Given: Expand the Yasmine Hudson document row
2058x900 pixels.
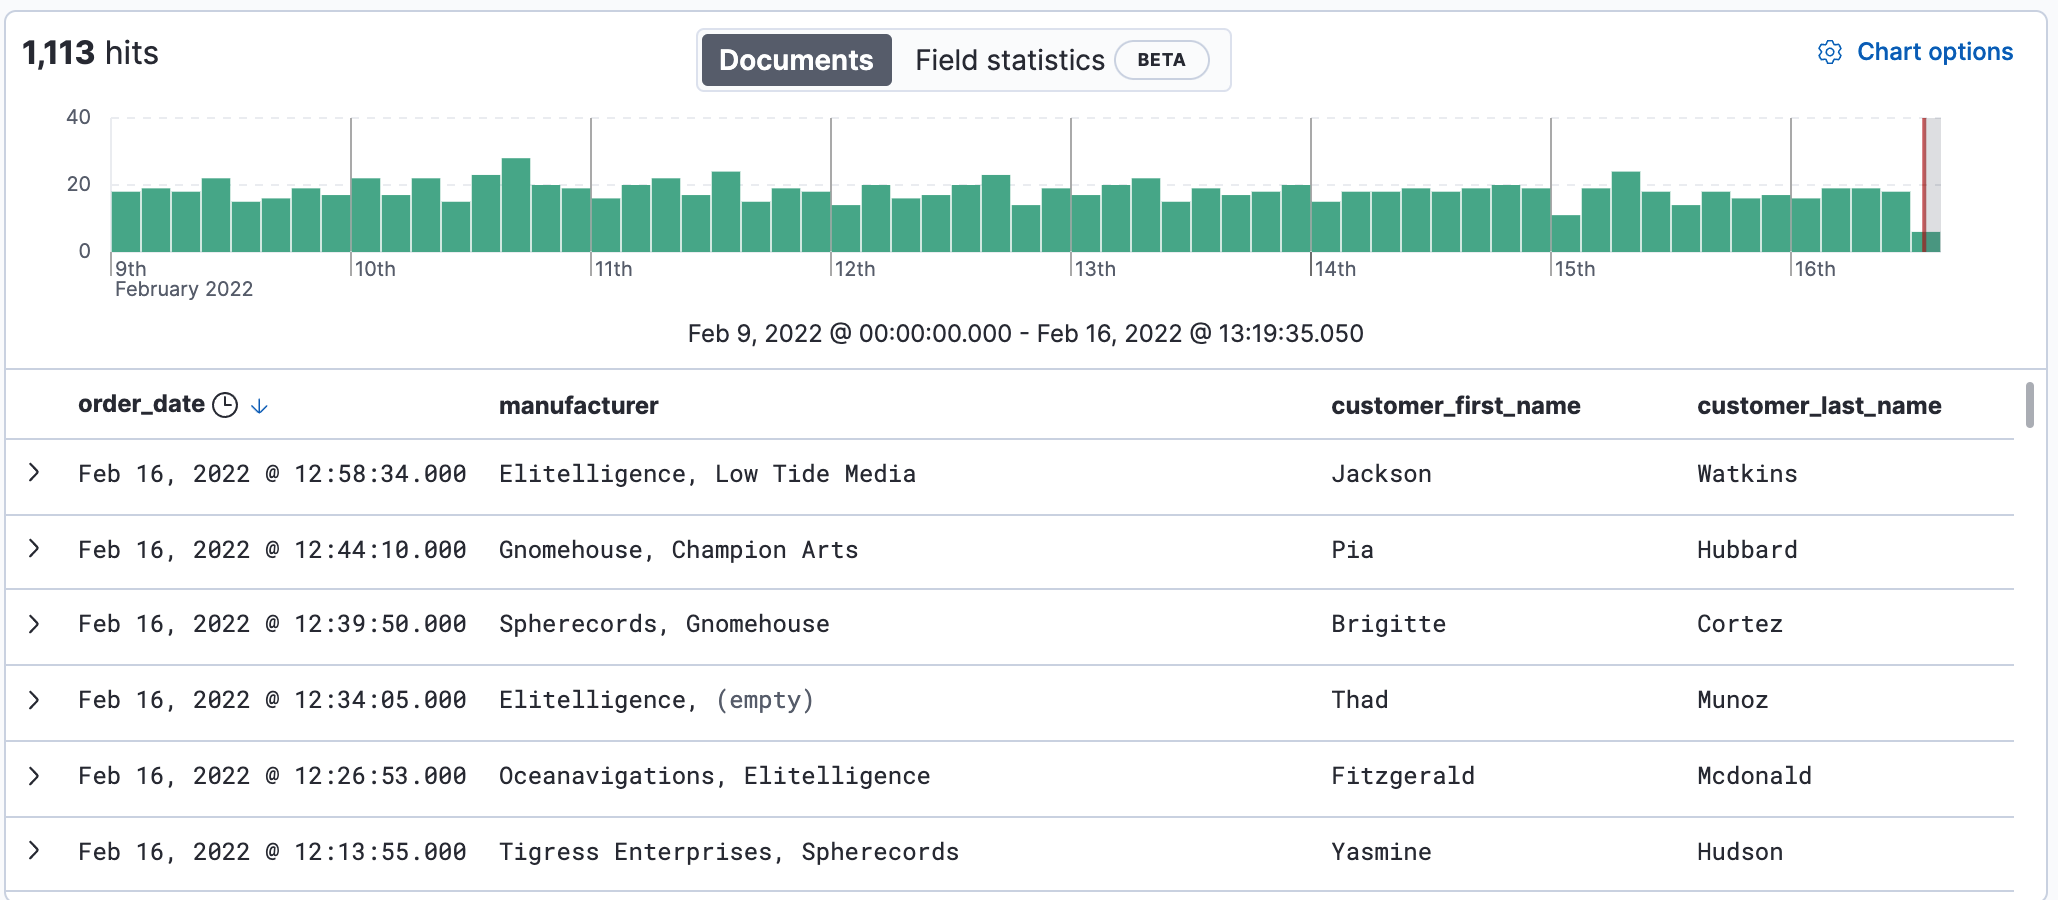Looking at the screenshot, I should click(x=35, y=852).
